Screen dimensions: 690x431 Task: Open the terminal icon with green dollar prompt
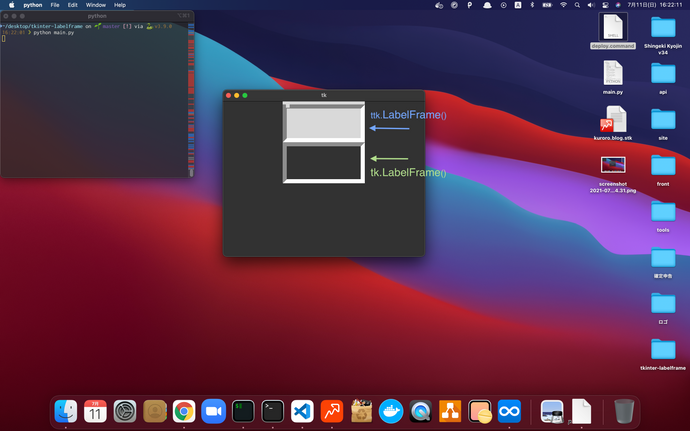(x=243, y=412)
